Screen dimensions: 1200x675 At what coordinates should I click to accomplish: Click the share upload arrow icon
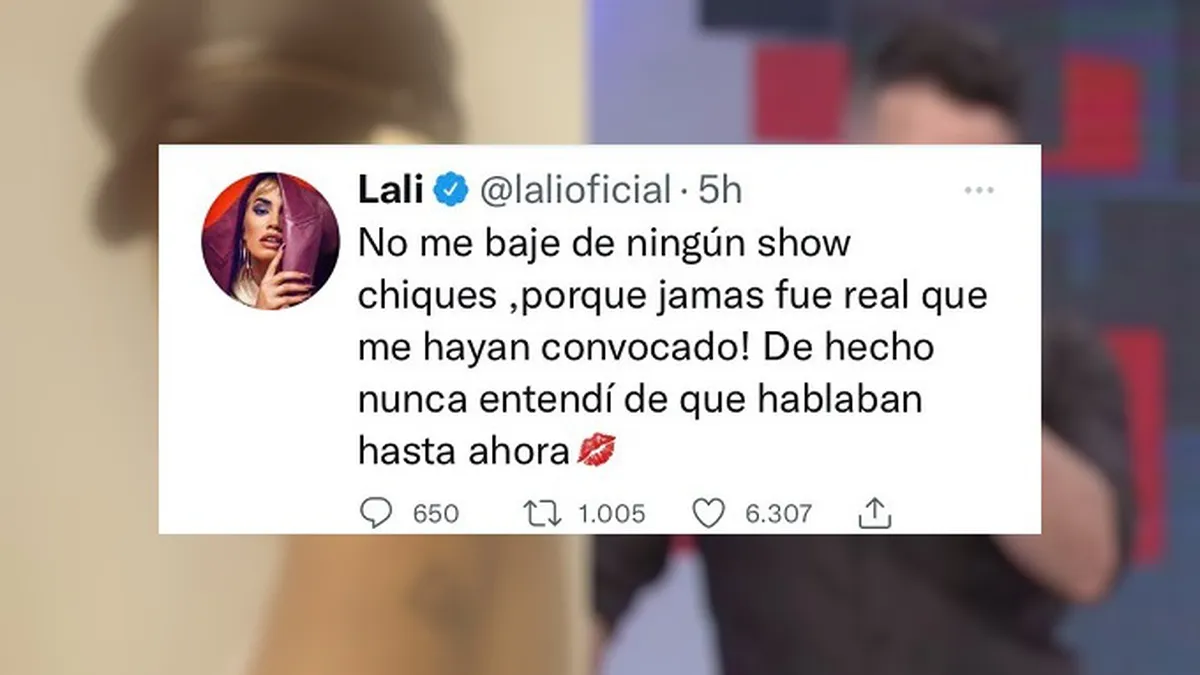pos(875,513)
